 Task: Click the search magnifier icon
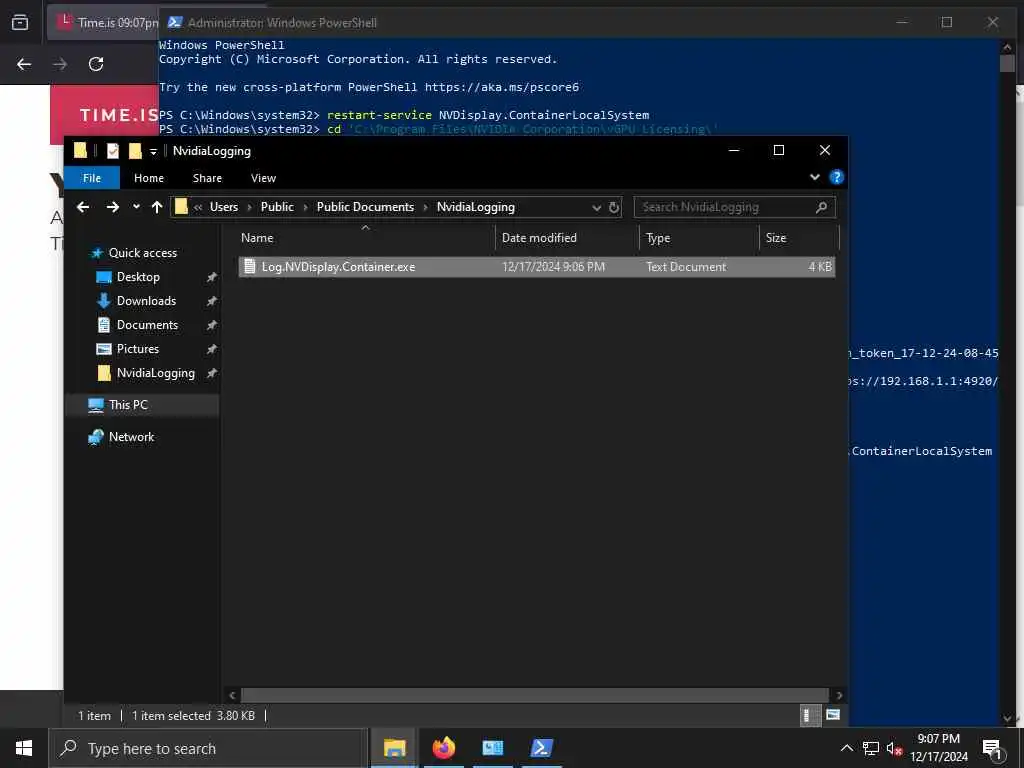click(x=822, y=207)
